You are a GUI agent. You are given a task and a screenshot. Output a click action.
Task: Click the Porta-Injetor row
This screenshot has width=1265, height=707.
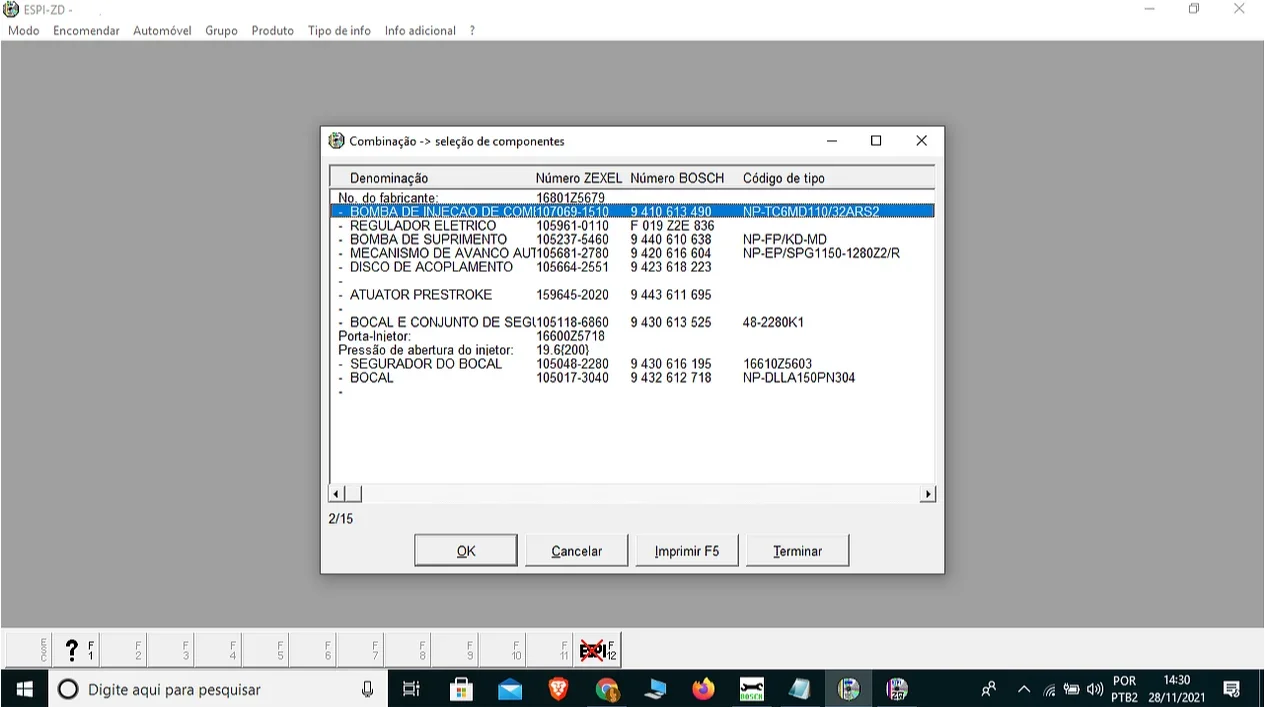(x=632, y=337)
